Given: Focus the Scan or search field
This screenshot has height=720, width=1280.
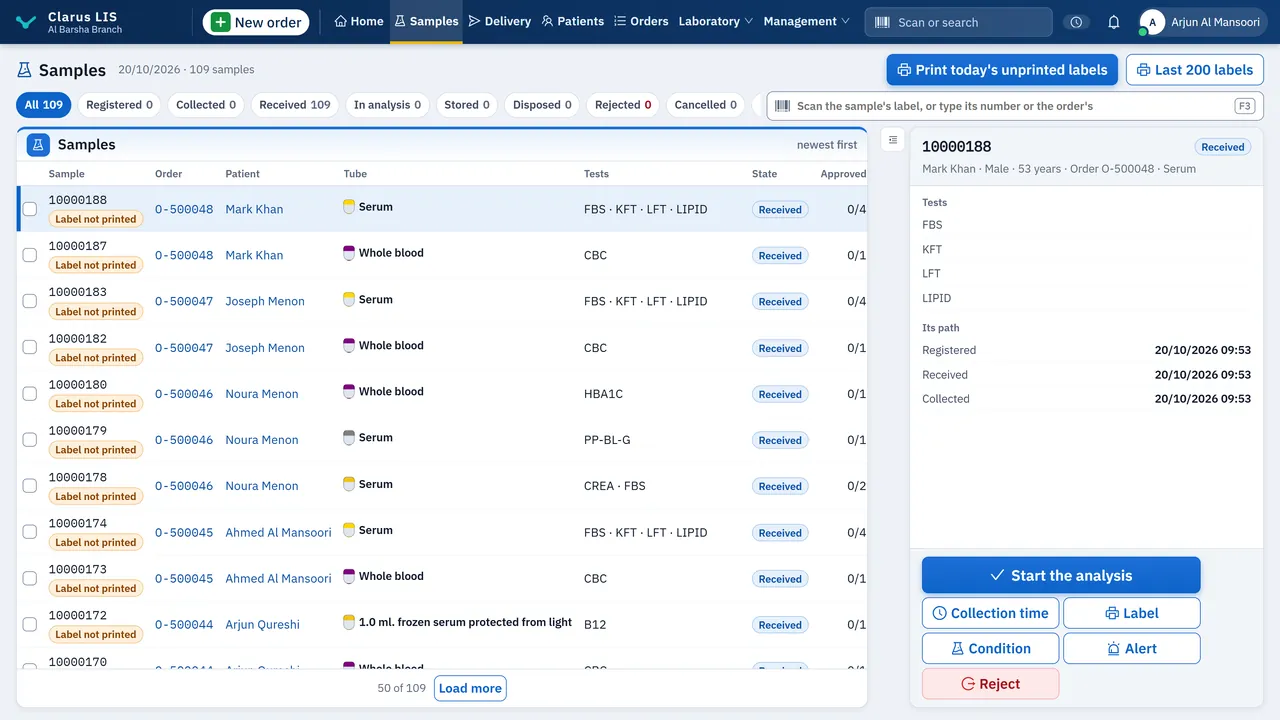Looking at the screenshot, I should click(959, 22).
